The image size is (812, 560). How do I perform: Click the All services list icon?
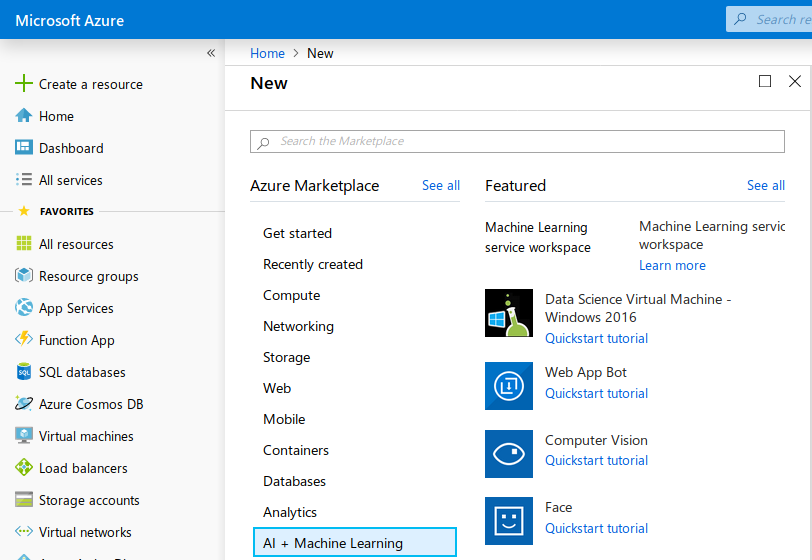pyautogui.click(x=24, y=179)
